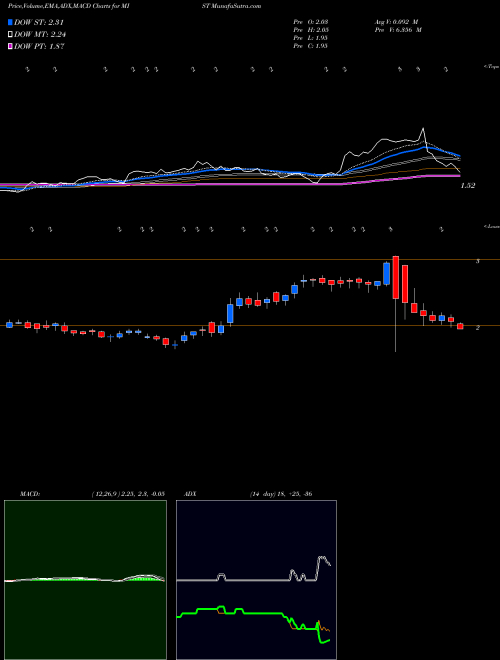Image resolution: width=500 pixels, height=660 pixels.
Task: Select the 'DOW ST: 2.31' legend label
Action: pos(39,22)
